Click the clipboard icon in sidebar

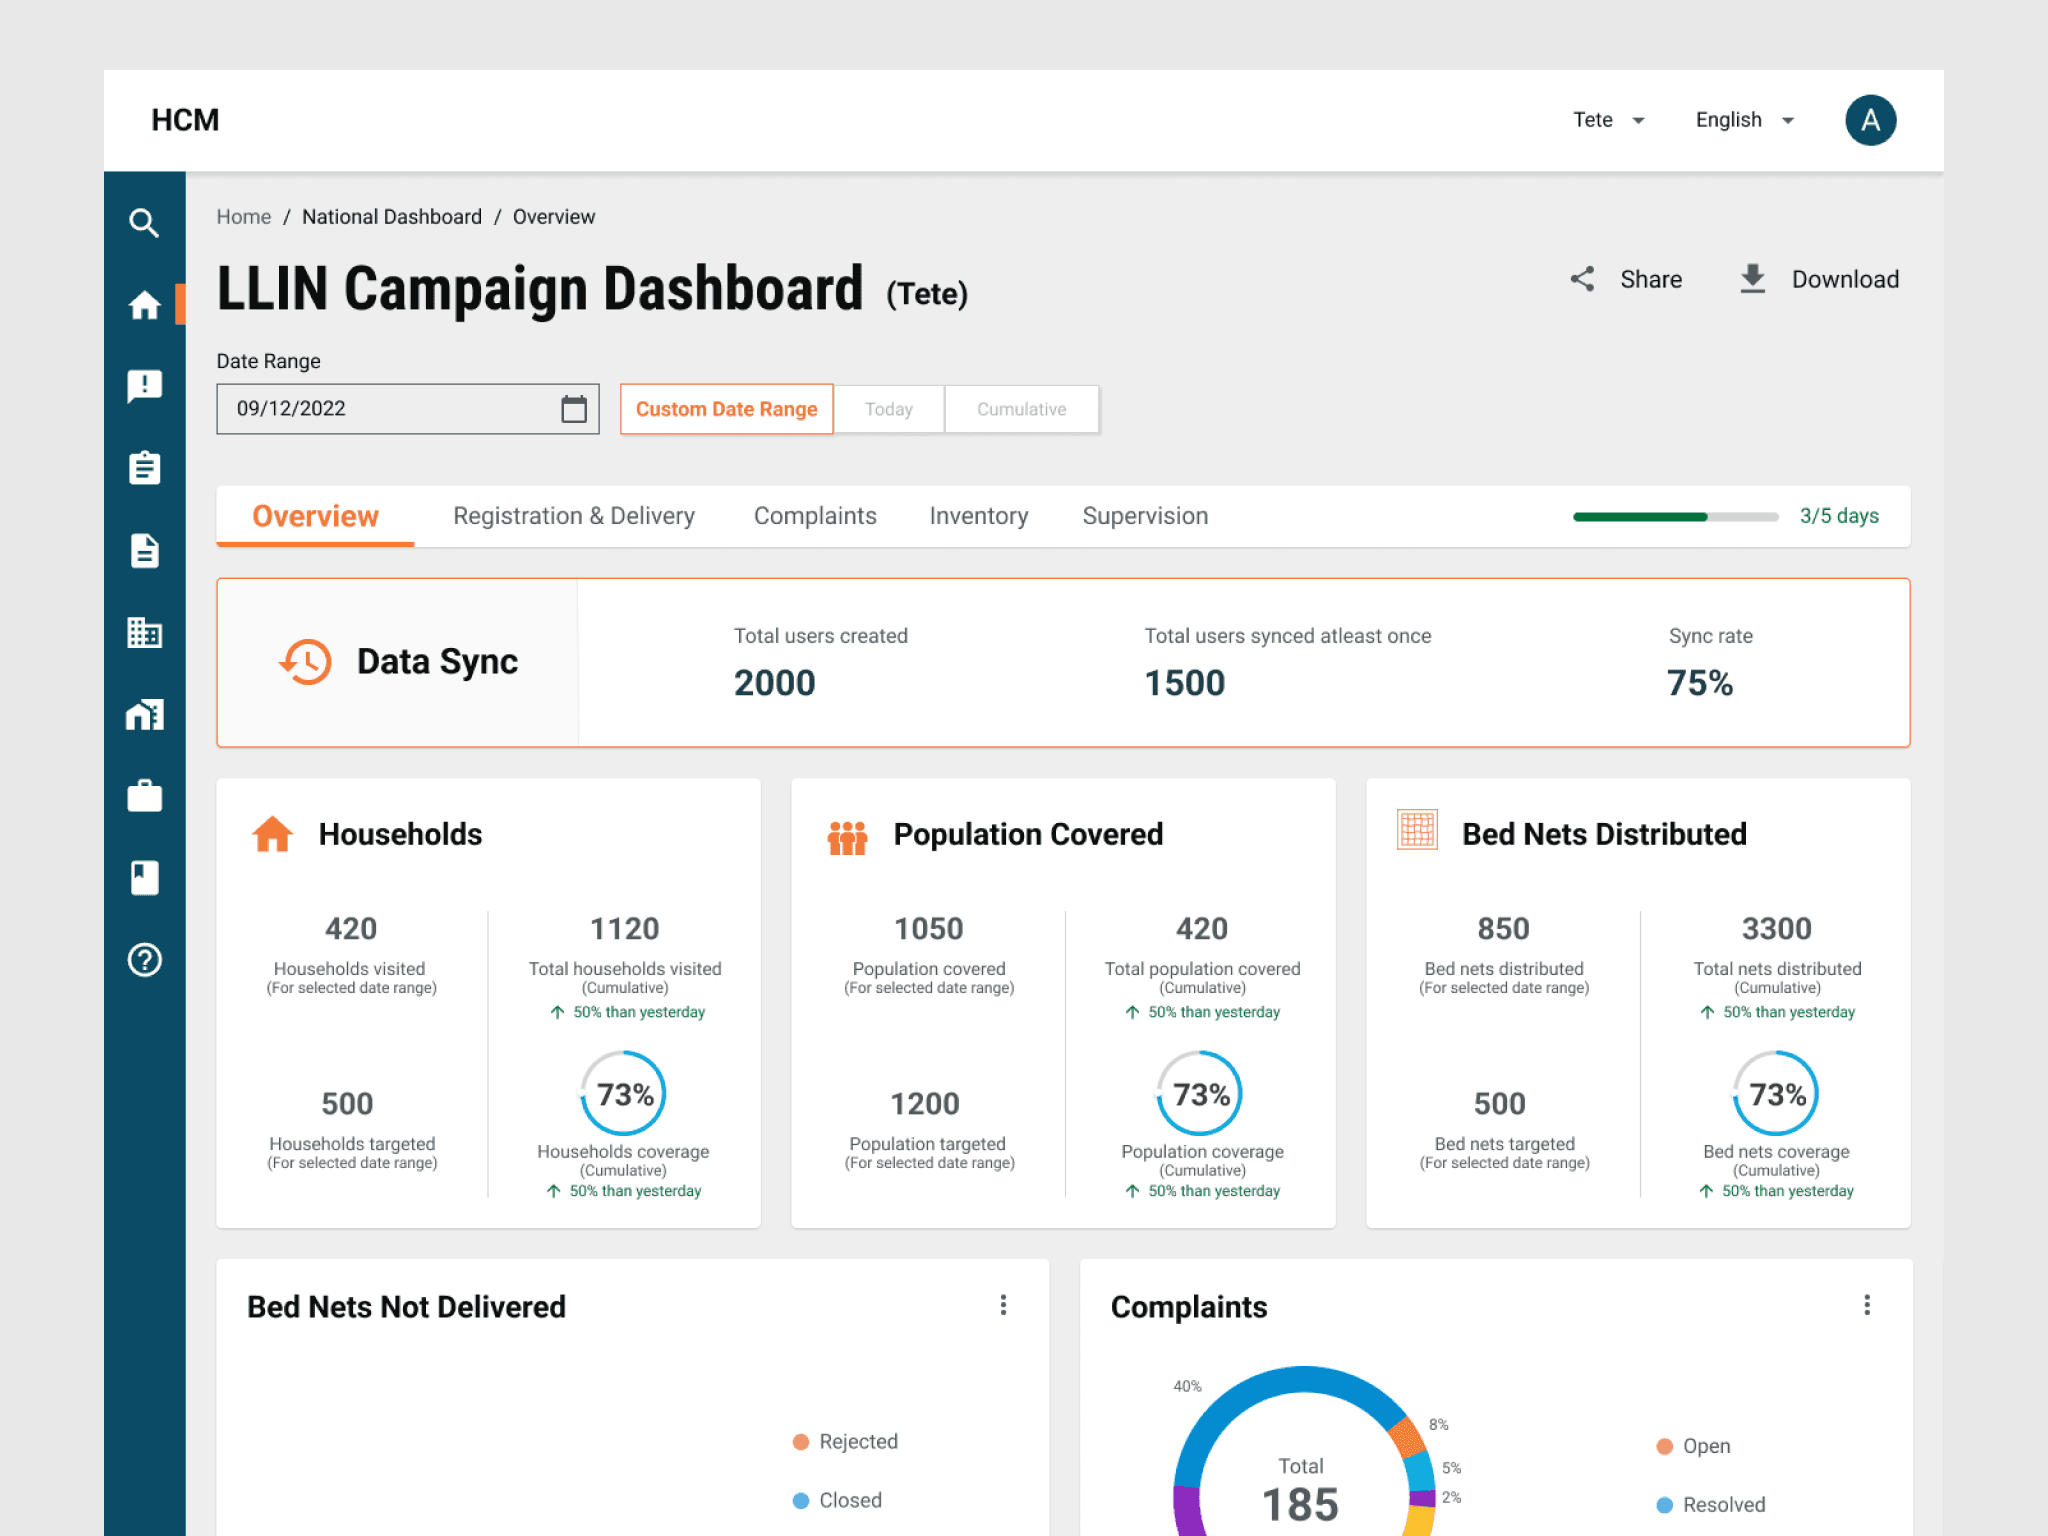click(144, 468)
